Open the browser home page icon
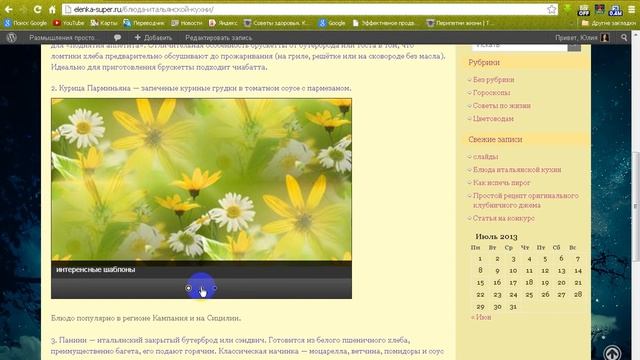Viewport: 640px width, 360px height. pyautogui.click(x=52, y=9)
